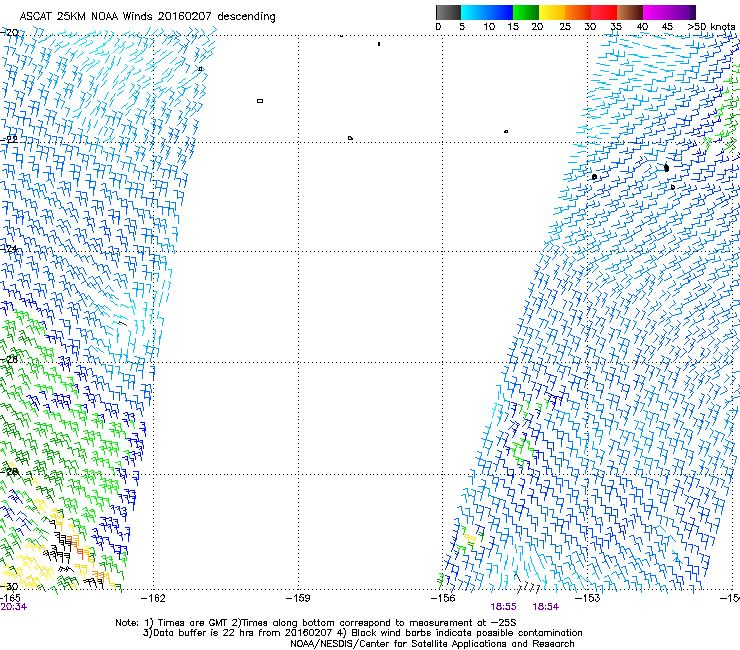This screenshot has height=650, width=740.
Task: Click the square island outline near -21 latitude
Action: coord(260,101)
